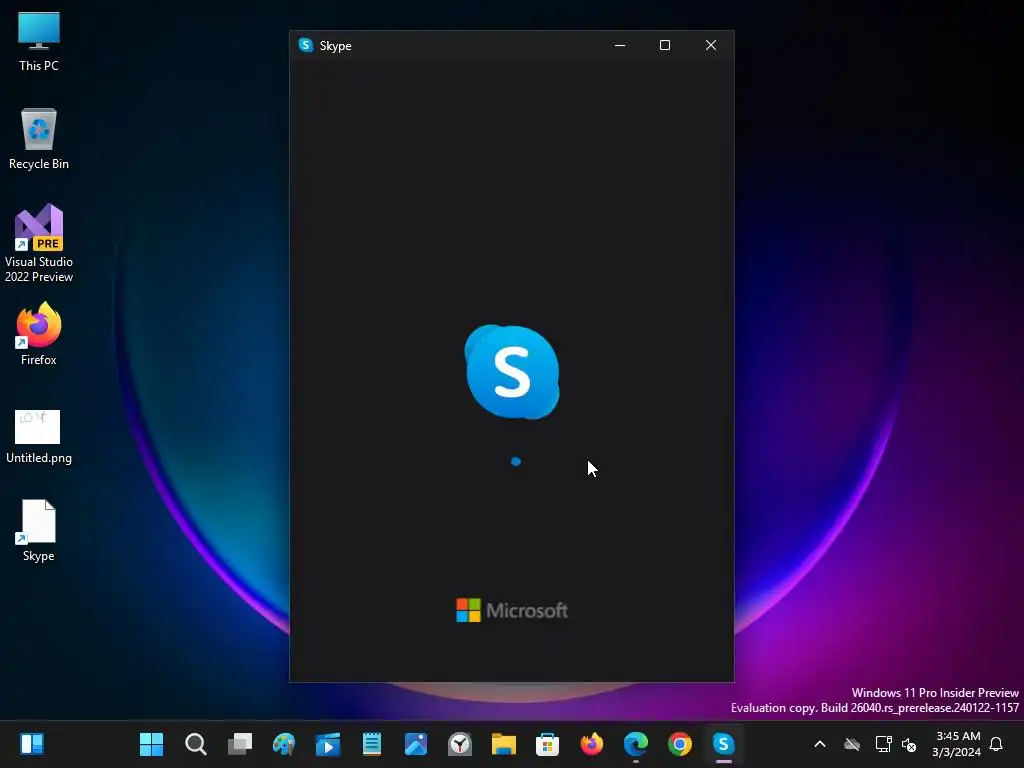Open Task View in taskbar
The image size is (1024, 768).
(x=240, y=744)
